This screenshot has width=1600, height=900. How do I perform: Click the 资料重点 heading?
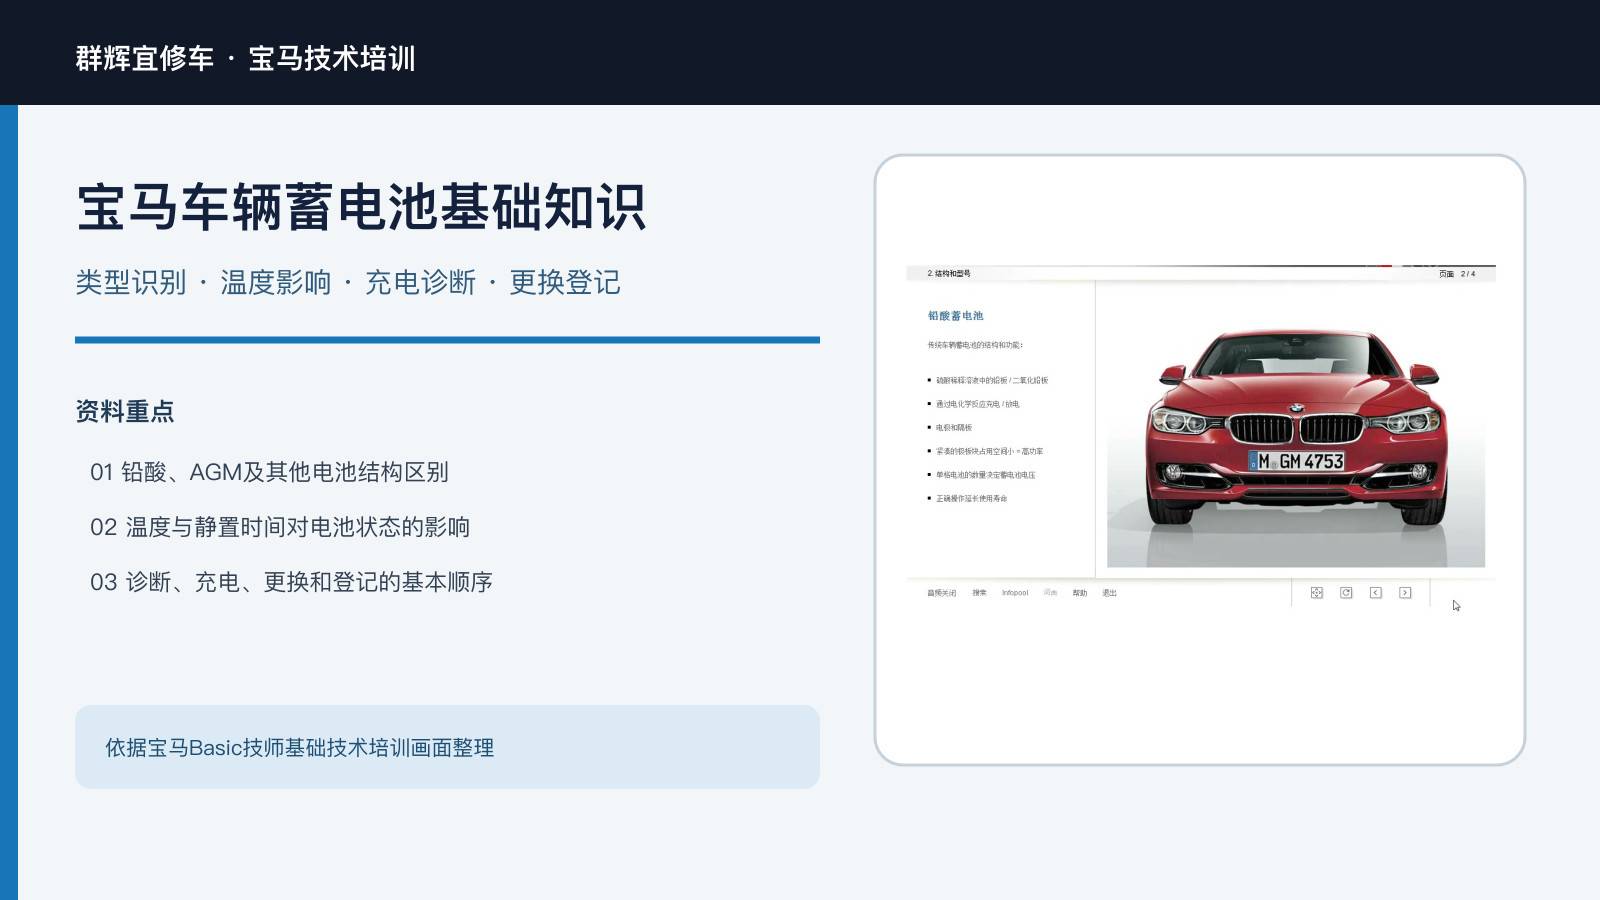125,411
